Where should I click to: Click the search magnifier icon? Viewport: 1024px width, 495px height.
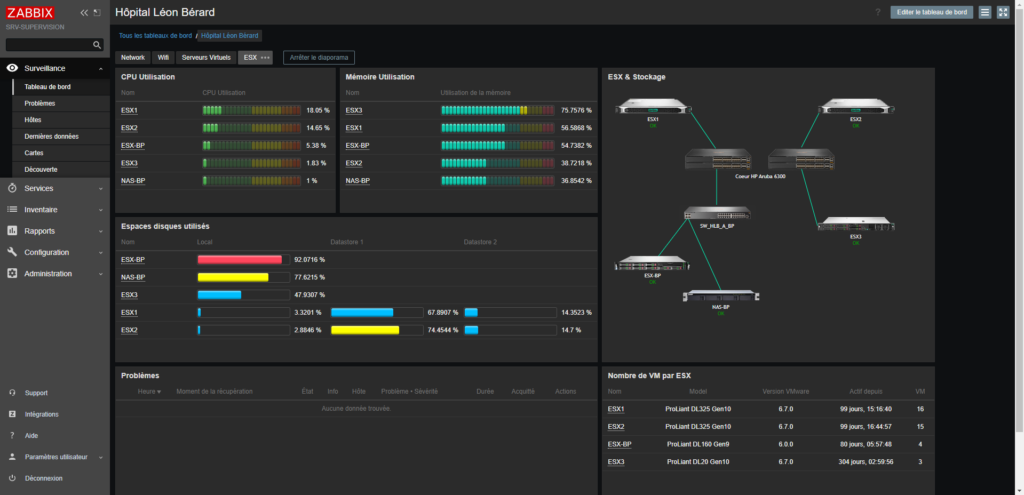coord(97,45)
